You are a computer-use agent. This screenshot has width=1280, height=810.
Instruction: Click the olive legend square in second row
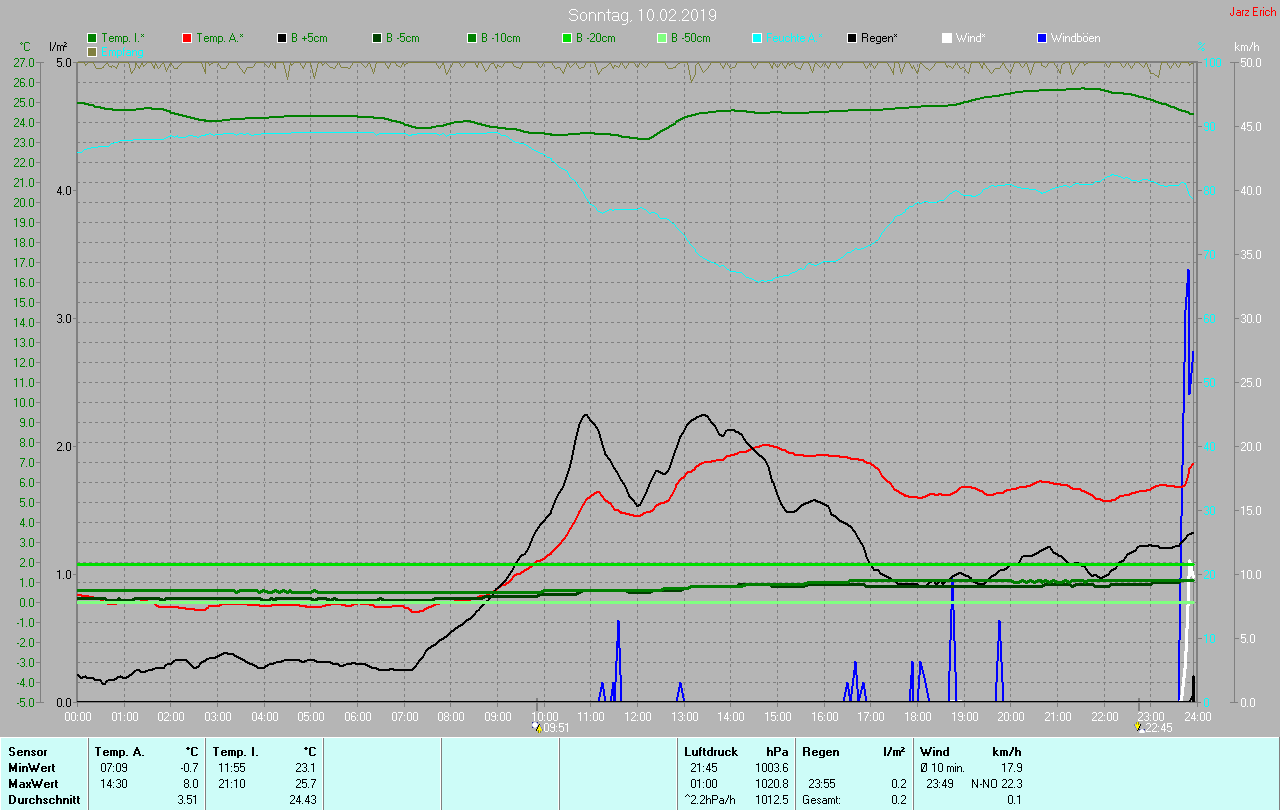[x=92, y=51]
